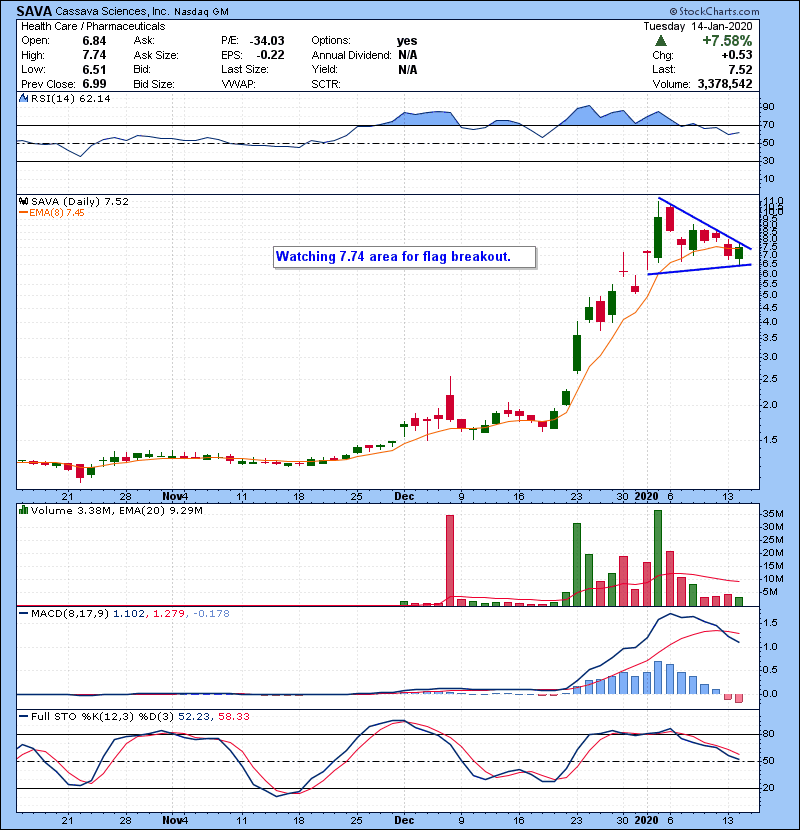Click the blue line marker before Full STO
The image size is (800, 830).
point(23,717)
